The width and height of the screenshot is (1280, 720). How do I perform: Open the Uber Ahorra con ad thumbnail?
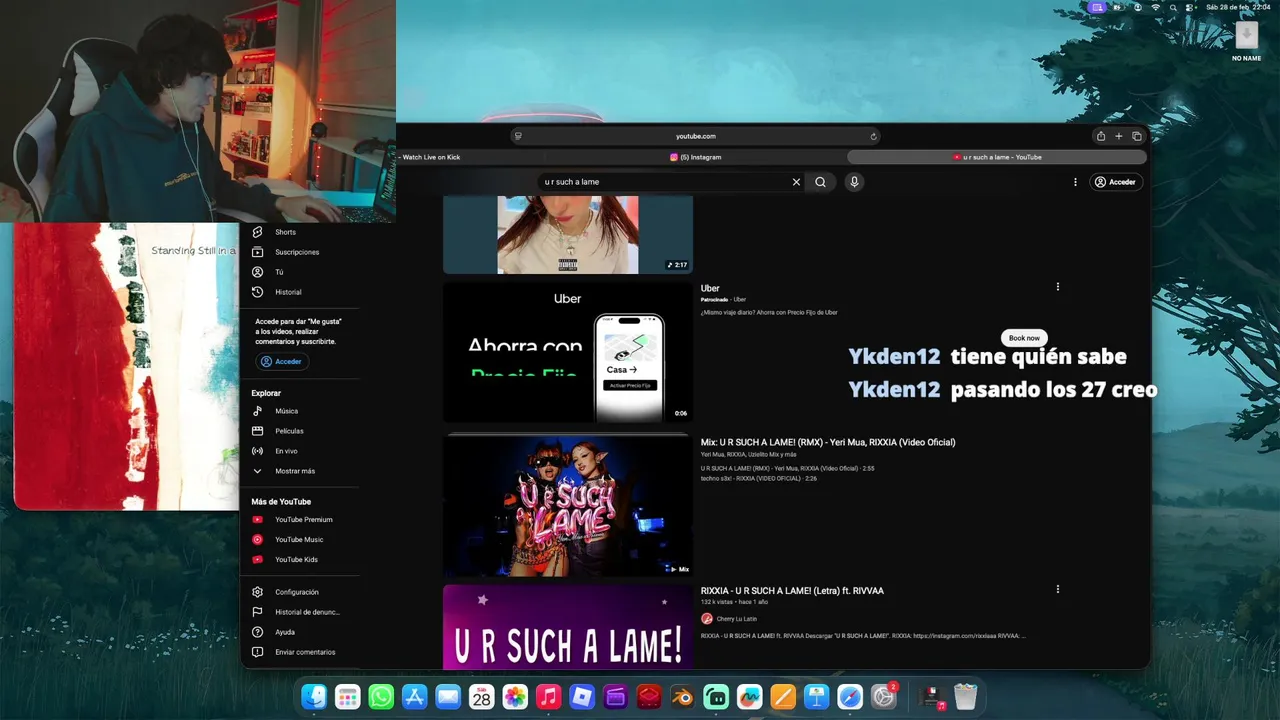[567, 352]
